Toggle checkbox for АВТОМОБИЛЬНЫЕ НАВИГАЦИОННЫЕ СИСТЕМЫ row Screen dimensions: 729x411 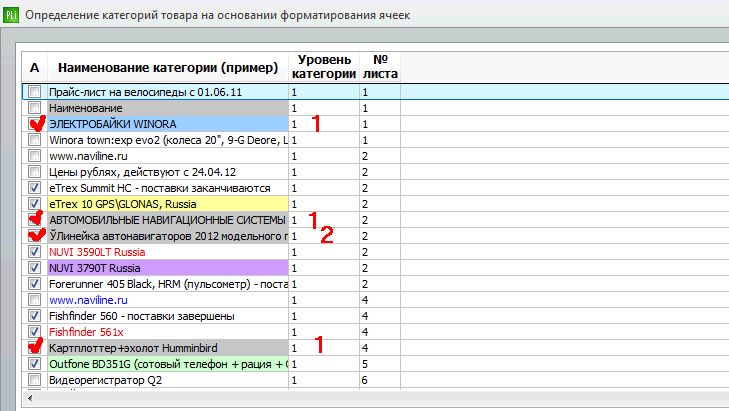[x=34, y=219]
